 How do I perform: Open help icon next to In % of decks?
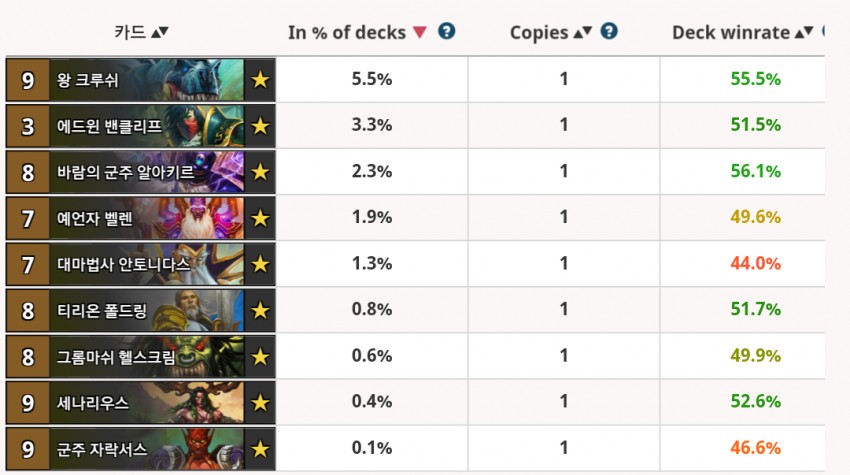point(447,31)
